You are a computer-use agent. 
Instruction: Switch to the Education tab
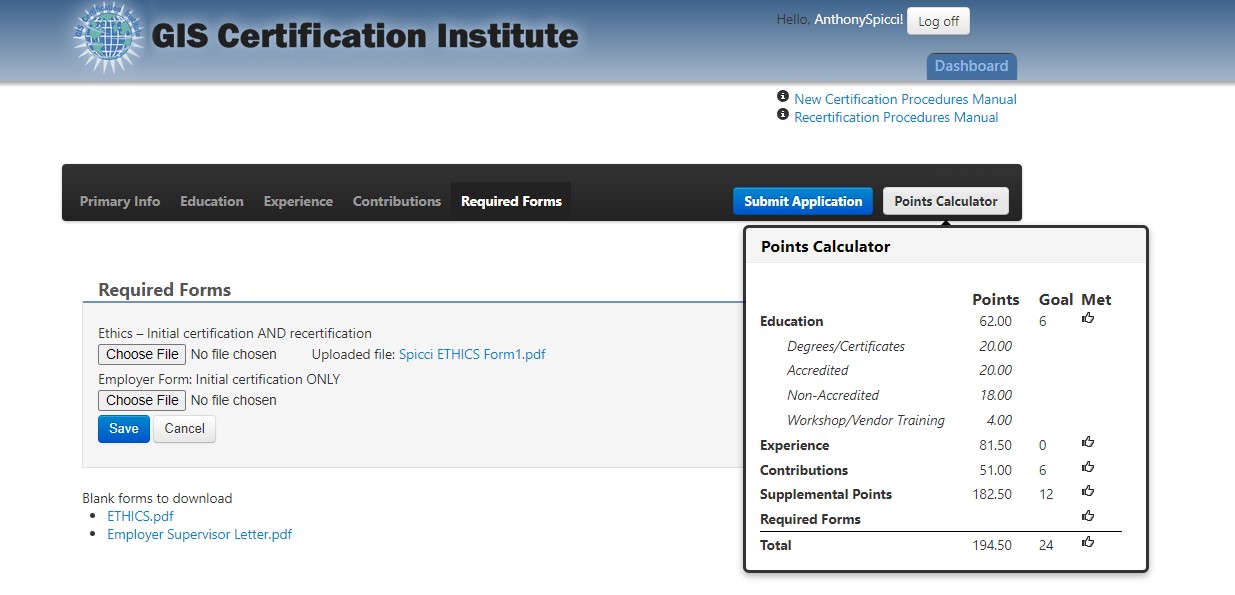[212, 201]
